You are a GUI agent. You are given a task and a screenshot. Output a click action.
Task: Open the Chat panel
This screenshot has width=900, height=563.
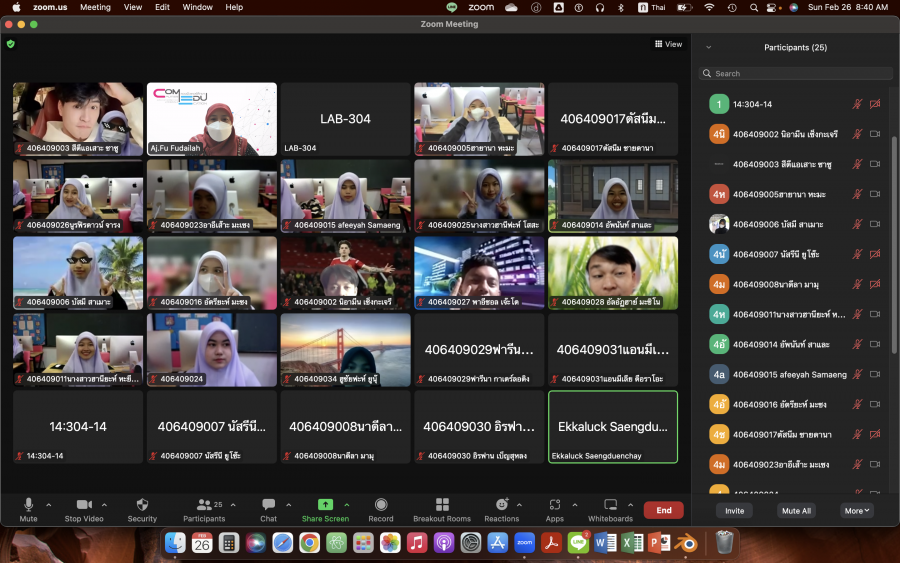[x=268, y=505]
